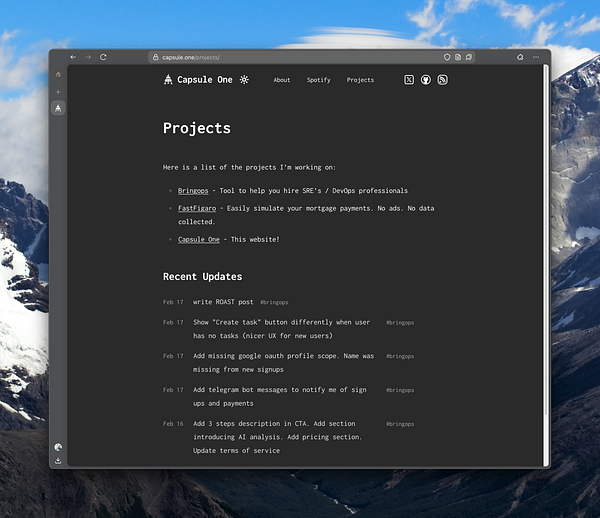Click the bookmark icon in the address bar
This screenshot has height=518, width=600.
click(x=469, y=57)
